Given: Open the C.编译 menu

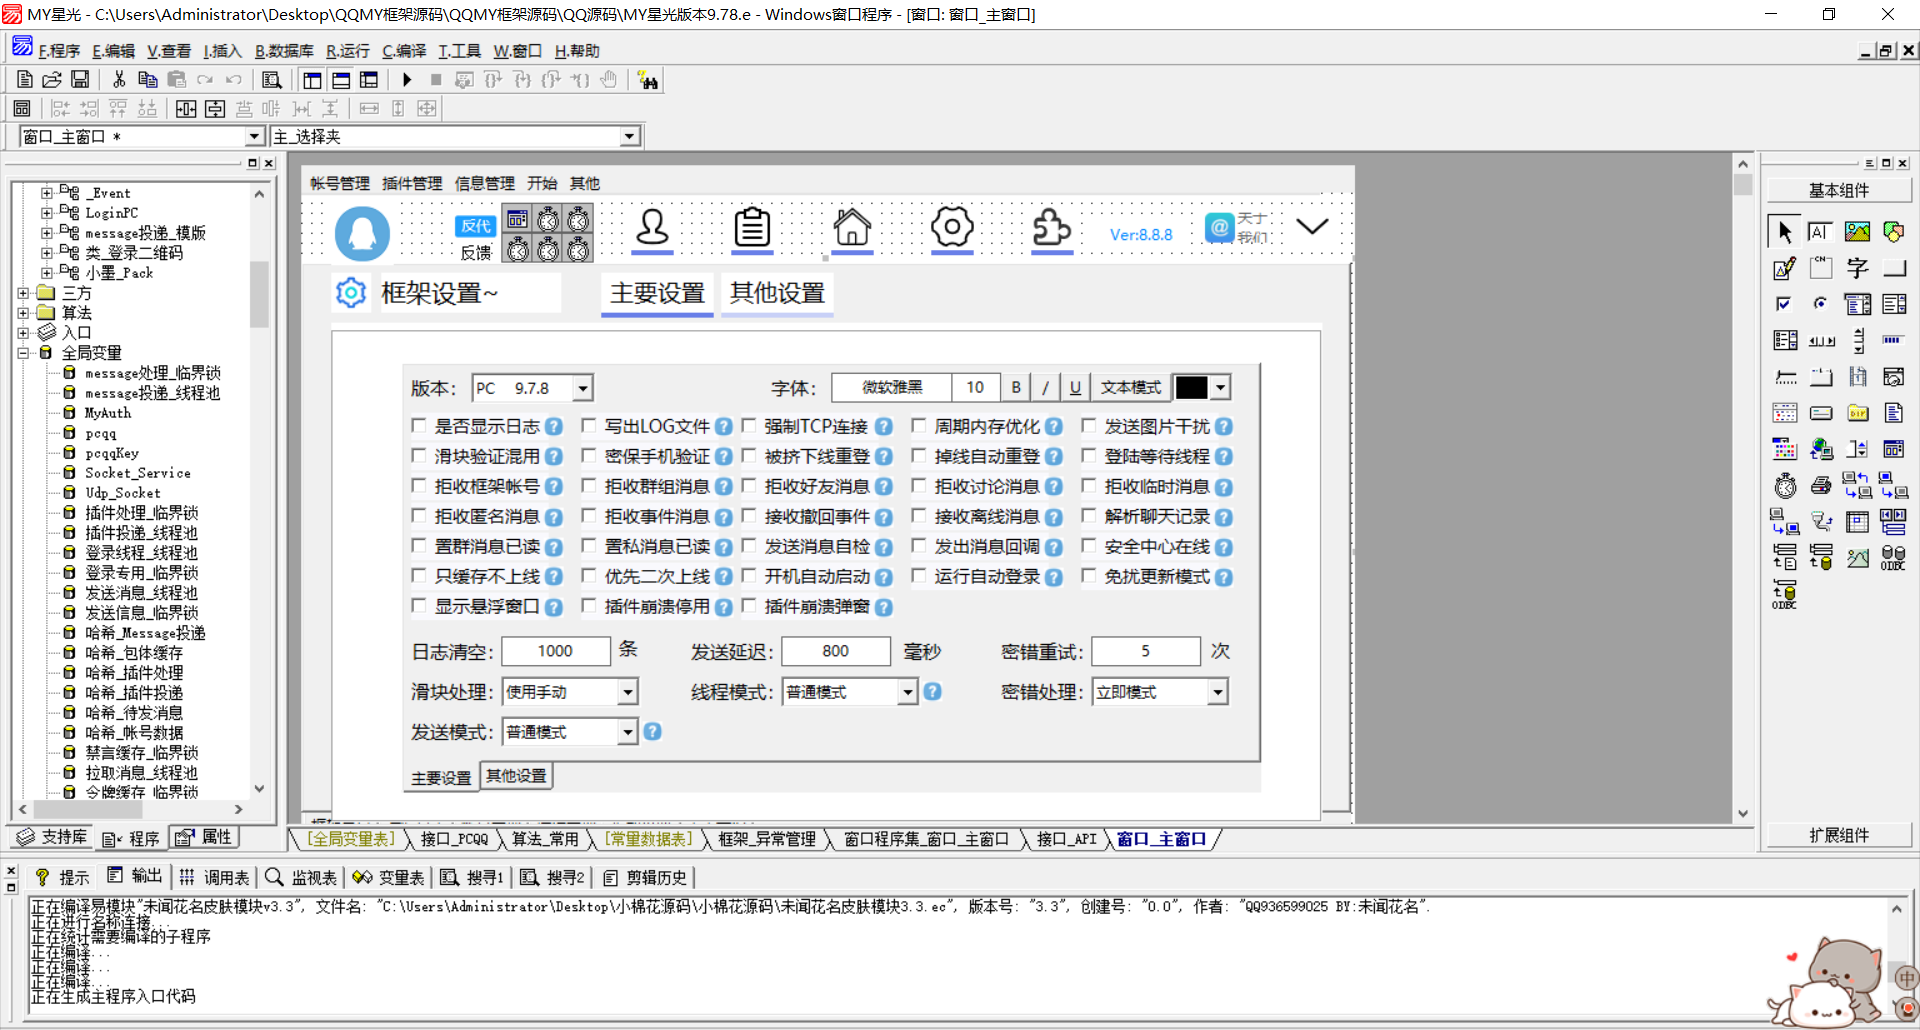Looking at the screenshot, I should (x=403, y=51).
